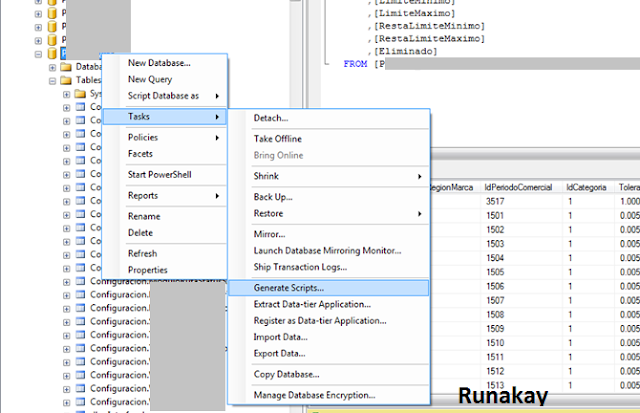Image resolution: width=640 pixels, height=413 pixels.
Task: Click [RestaLimiteMinimo] in the query
Action: [x=430, y=26]
